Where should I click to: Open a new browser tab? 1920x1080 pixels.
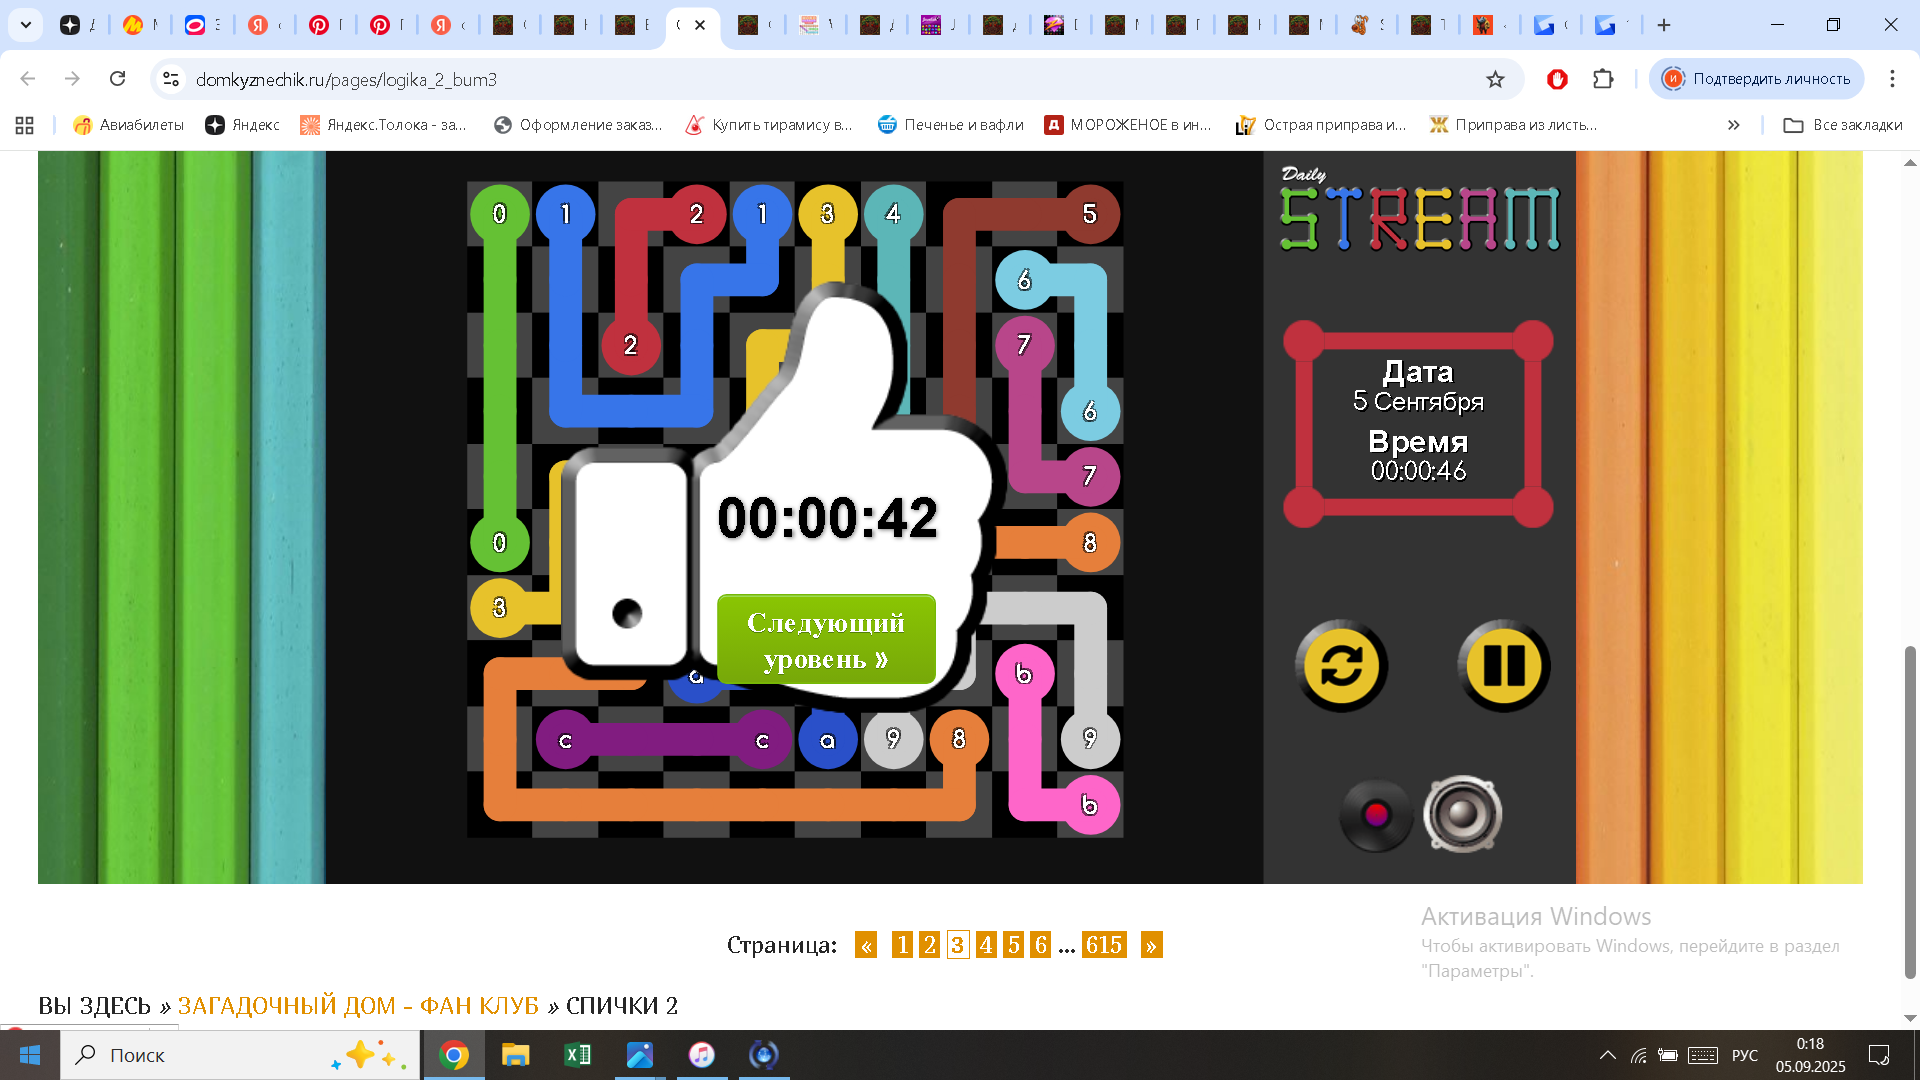[x=1664, y=25]
